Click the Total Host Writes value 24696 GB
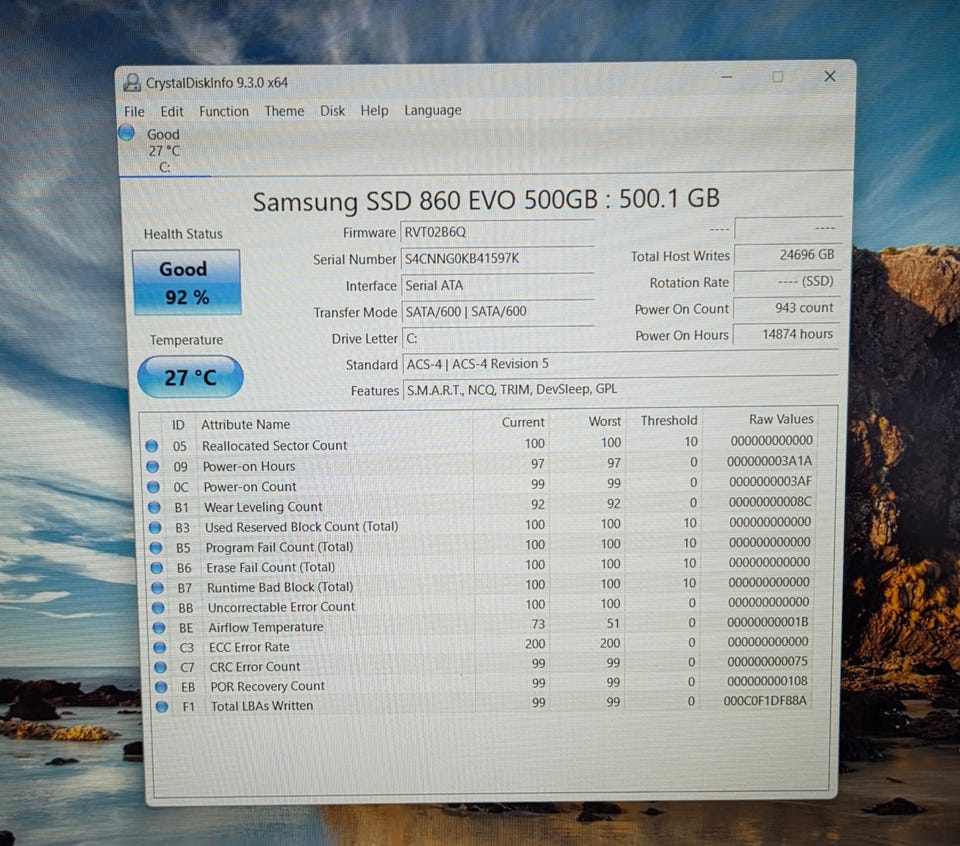Viewport: 960px width, 846px height. pos(786,255)
